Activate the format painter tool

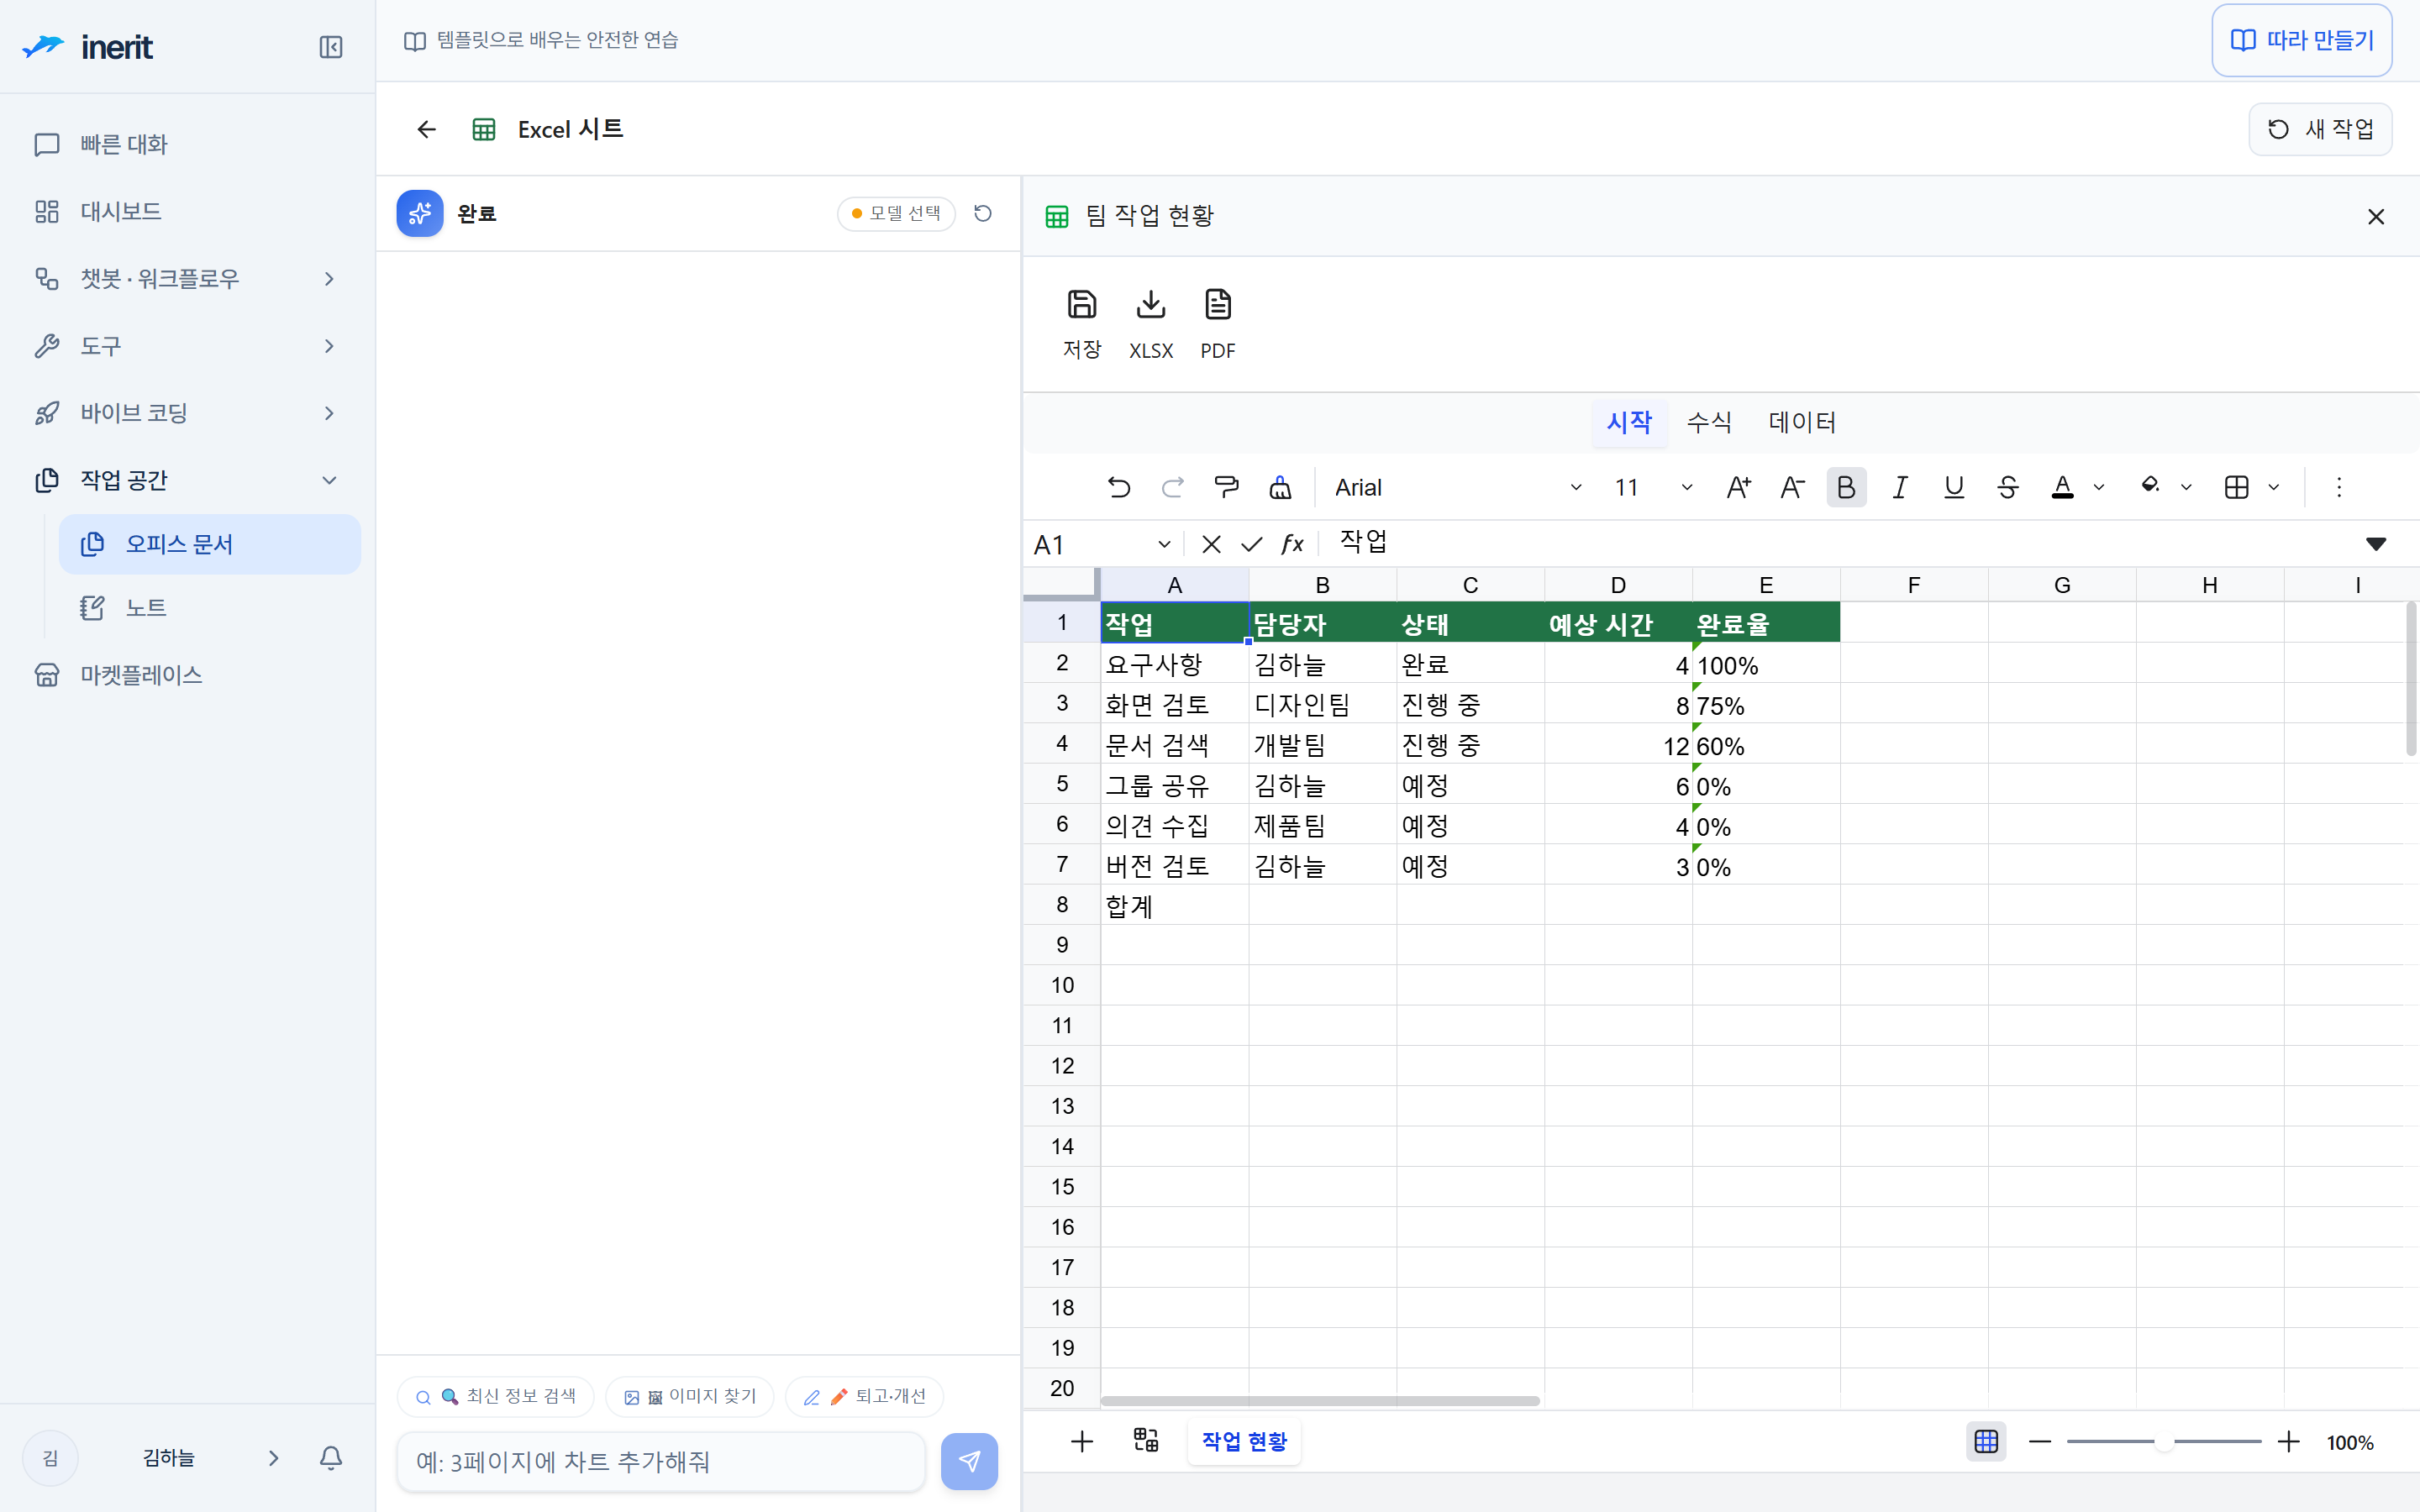(1227, 487)
